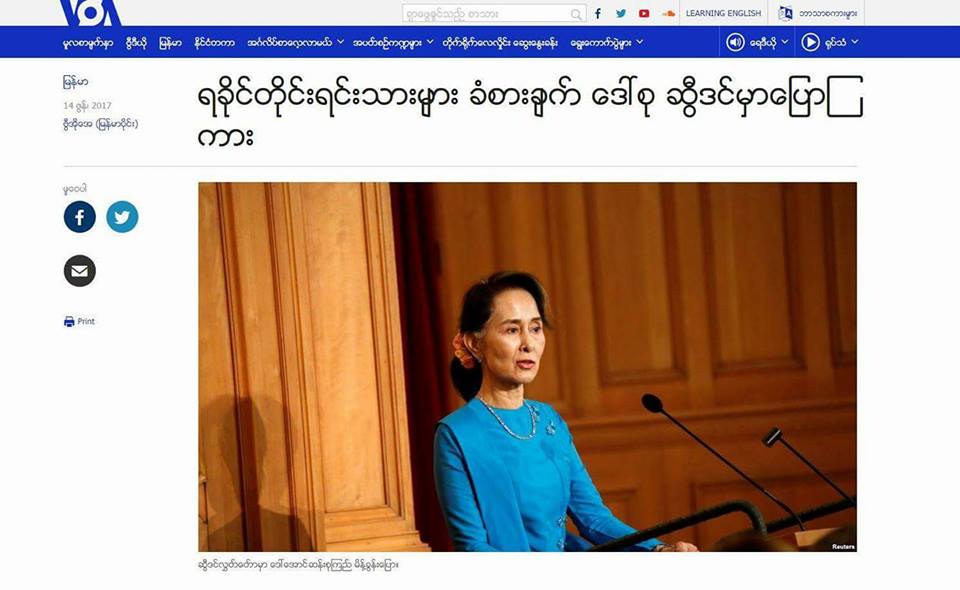The height and width of the screenshot is (590, 960).
Task: Open VOA Facebook page icon in header
Action: tap(598, 13)
